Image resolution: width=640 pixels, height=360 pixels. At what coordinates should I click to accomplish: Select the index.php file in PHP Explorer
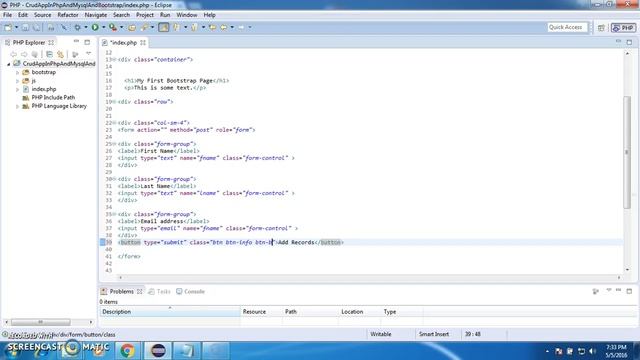coord(44,89)
